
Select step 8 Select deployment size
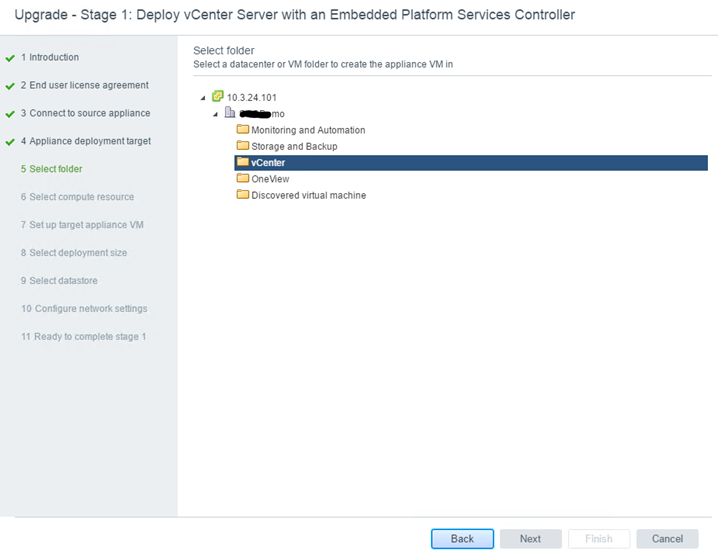click(74, 253)
